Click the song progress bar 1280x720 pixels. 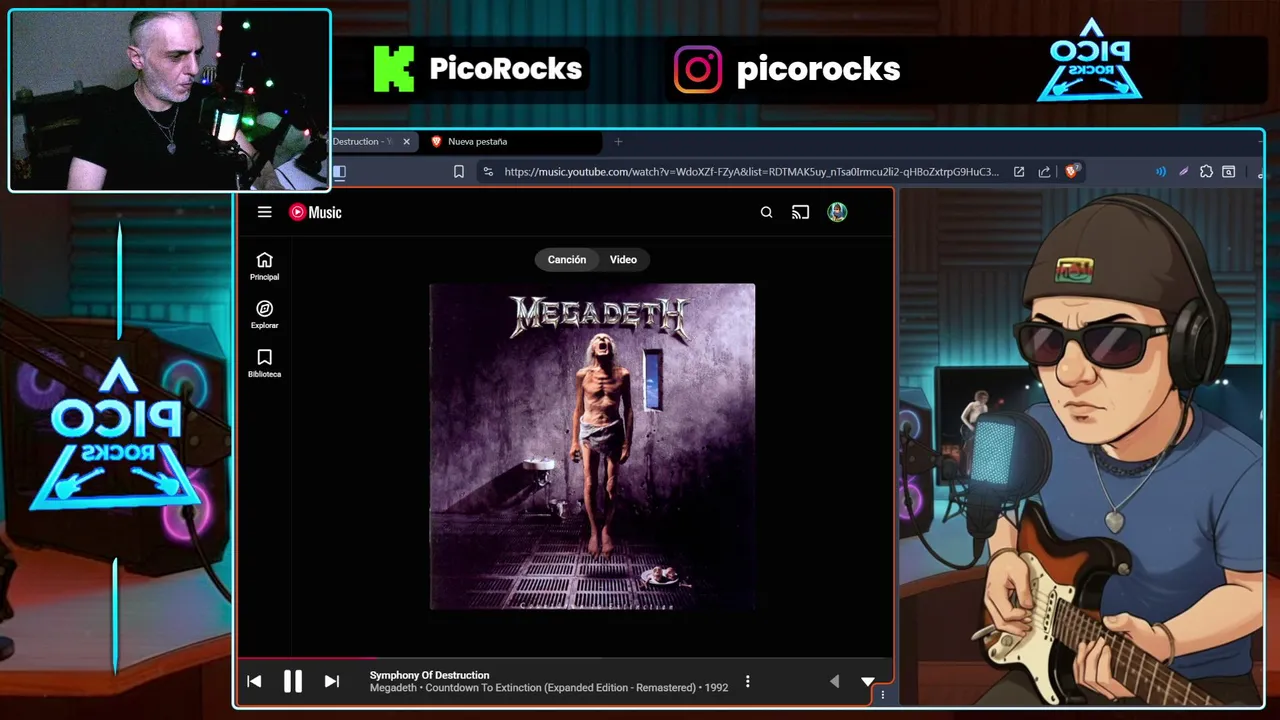(565, 658)
